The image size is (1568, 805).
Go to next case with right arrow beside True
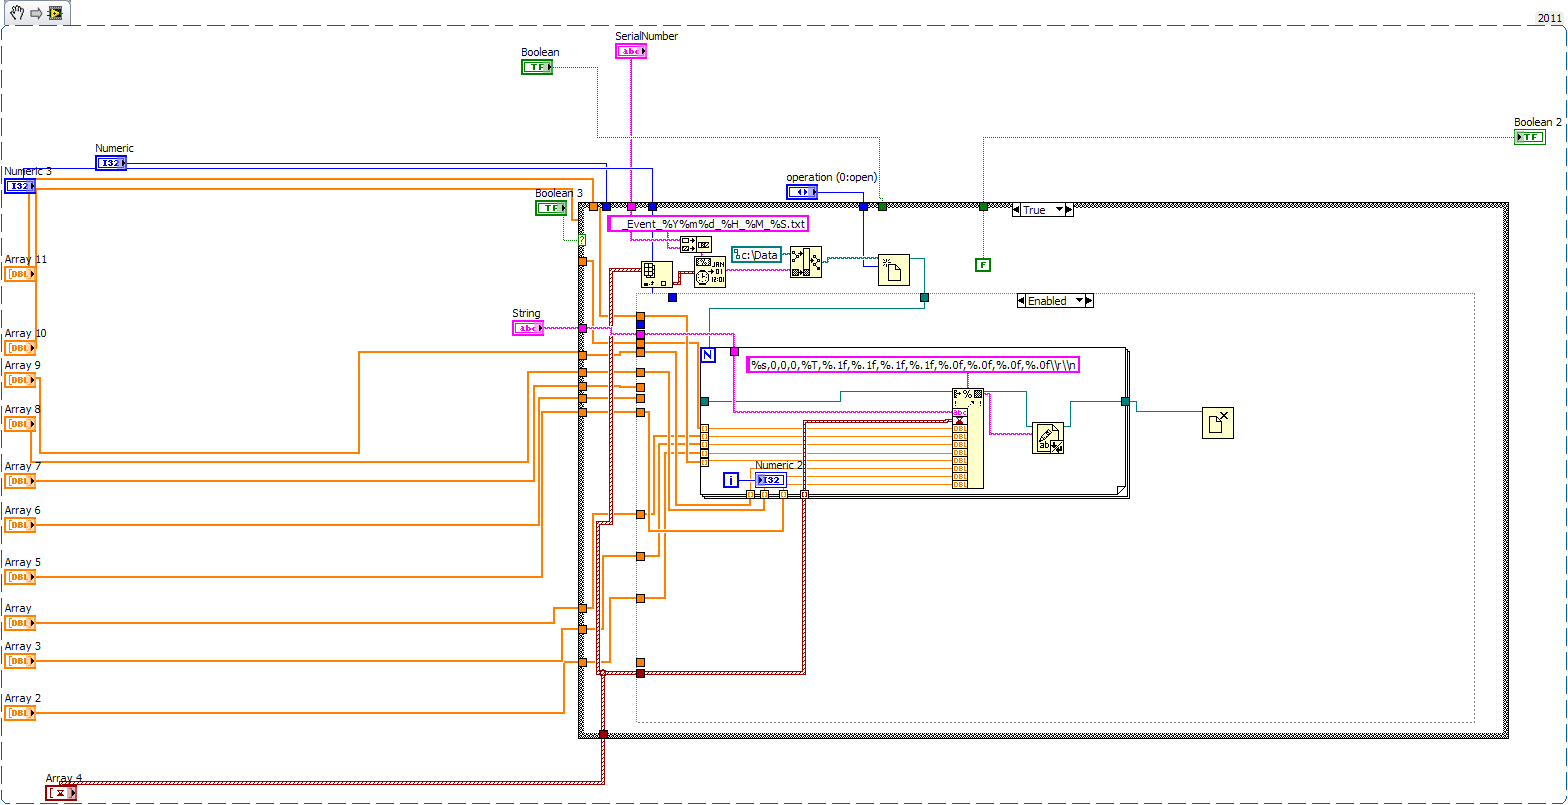pyautogui.click(x=1068, y=210)
